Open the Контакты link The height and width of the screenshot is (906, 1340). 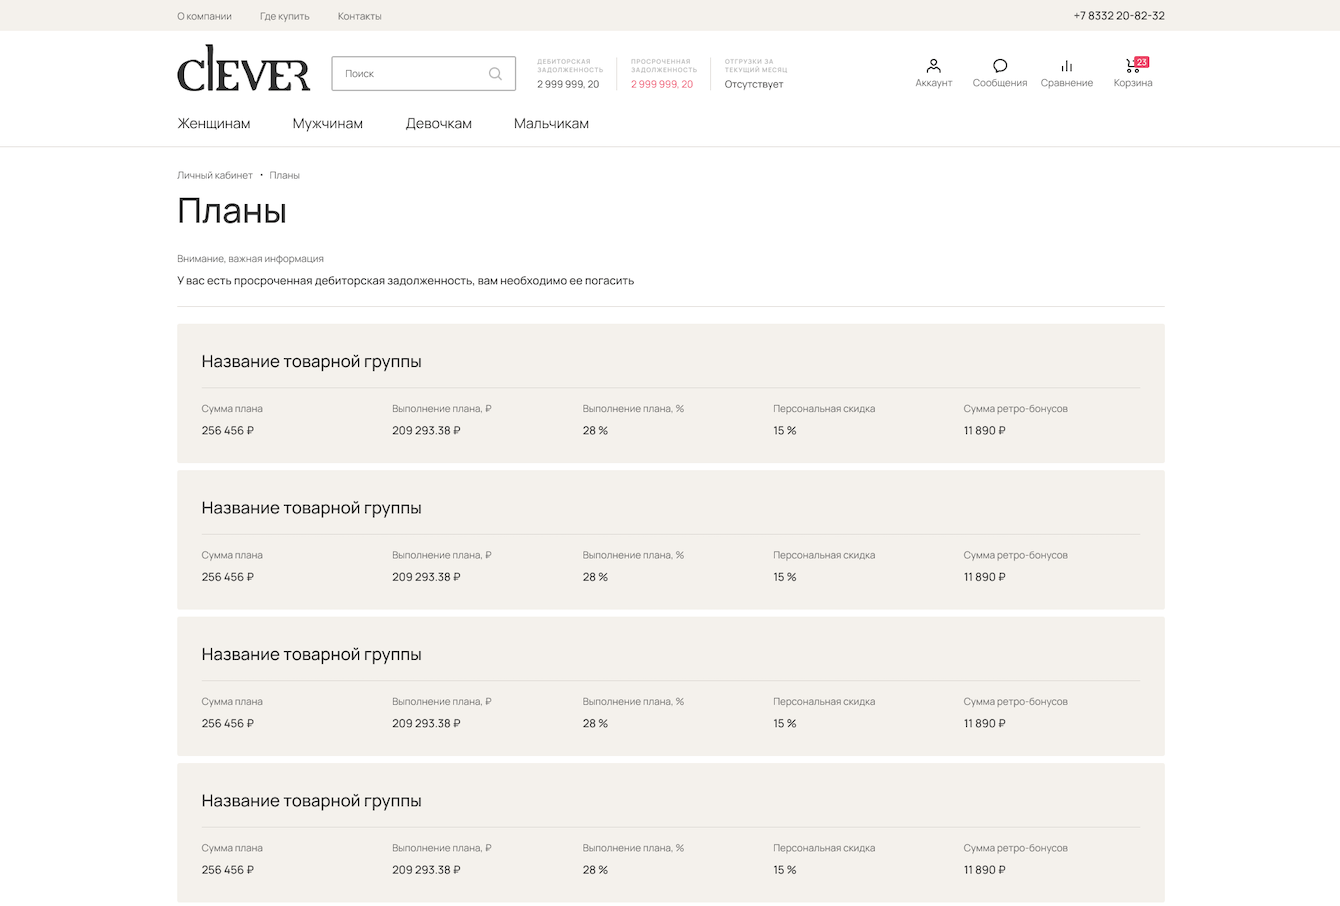pos(359,16)
